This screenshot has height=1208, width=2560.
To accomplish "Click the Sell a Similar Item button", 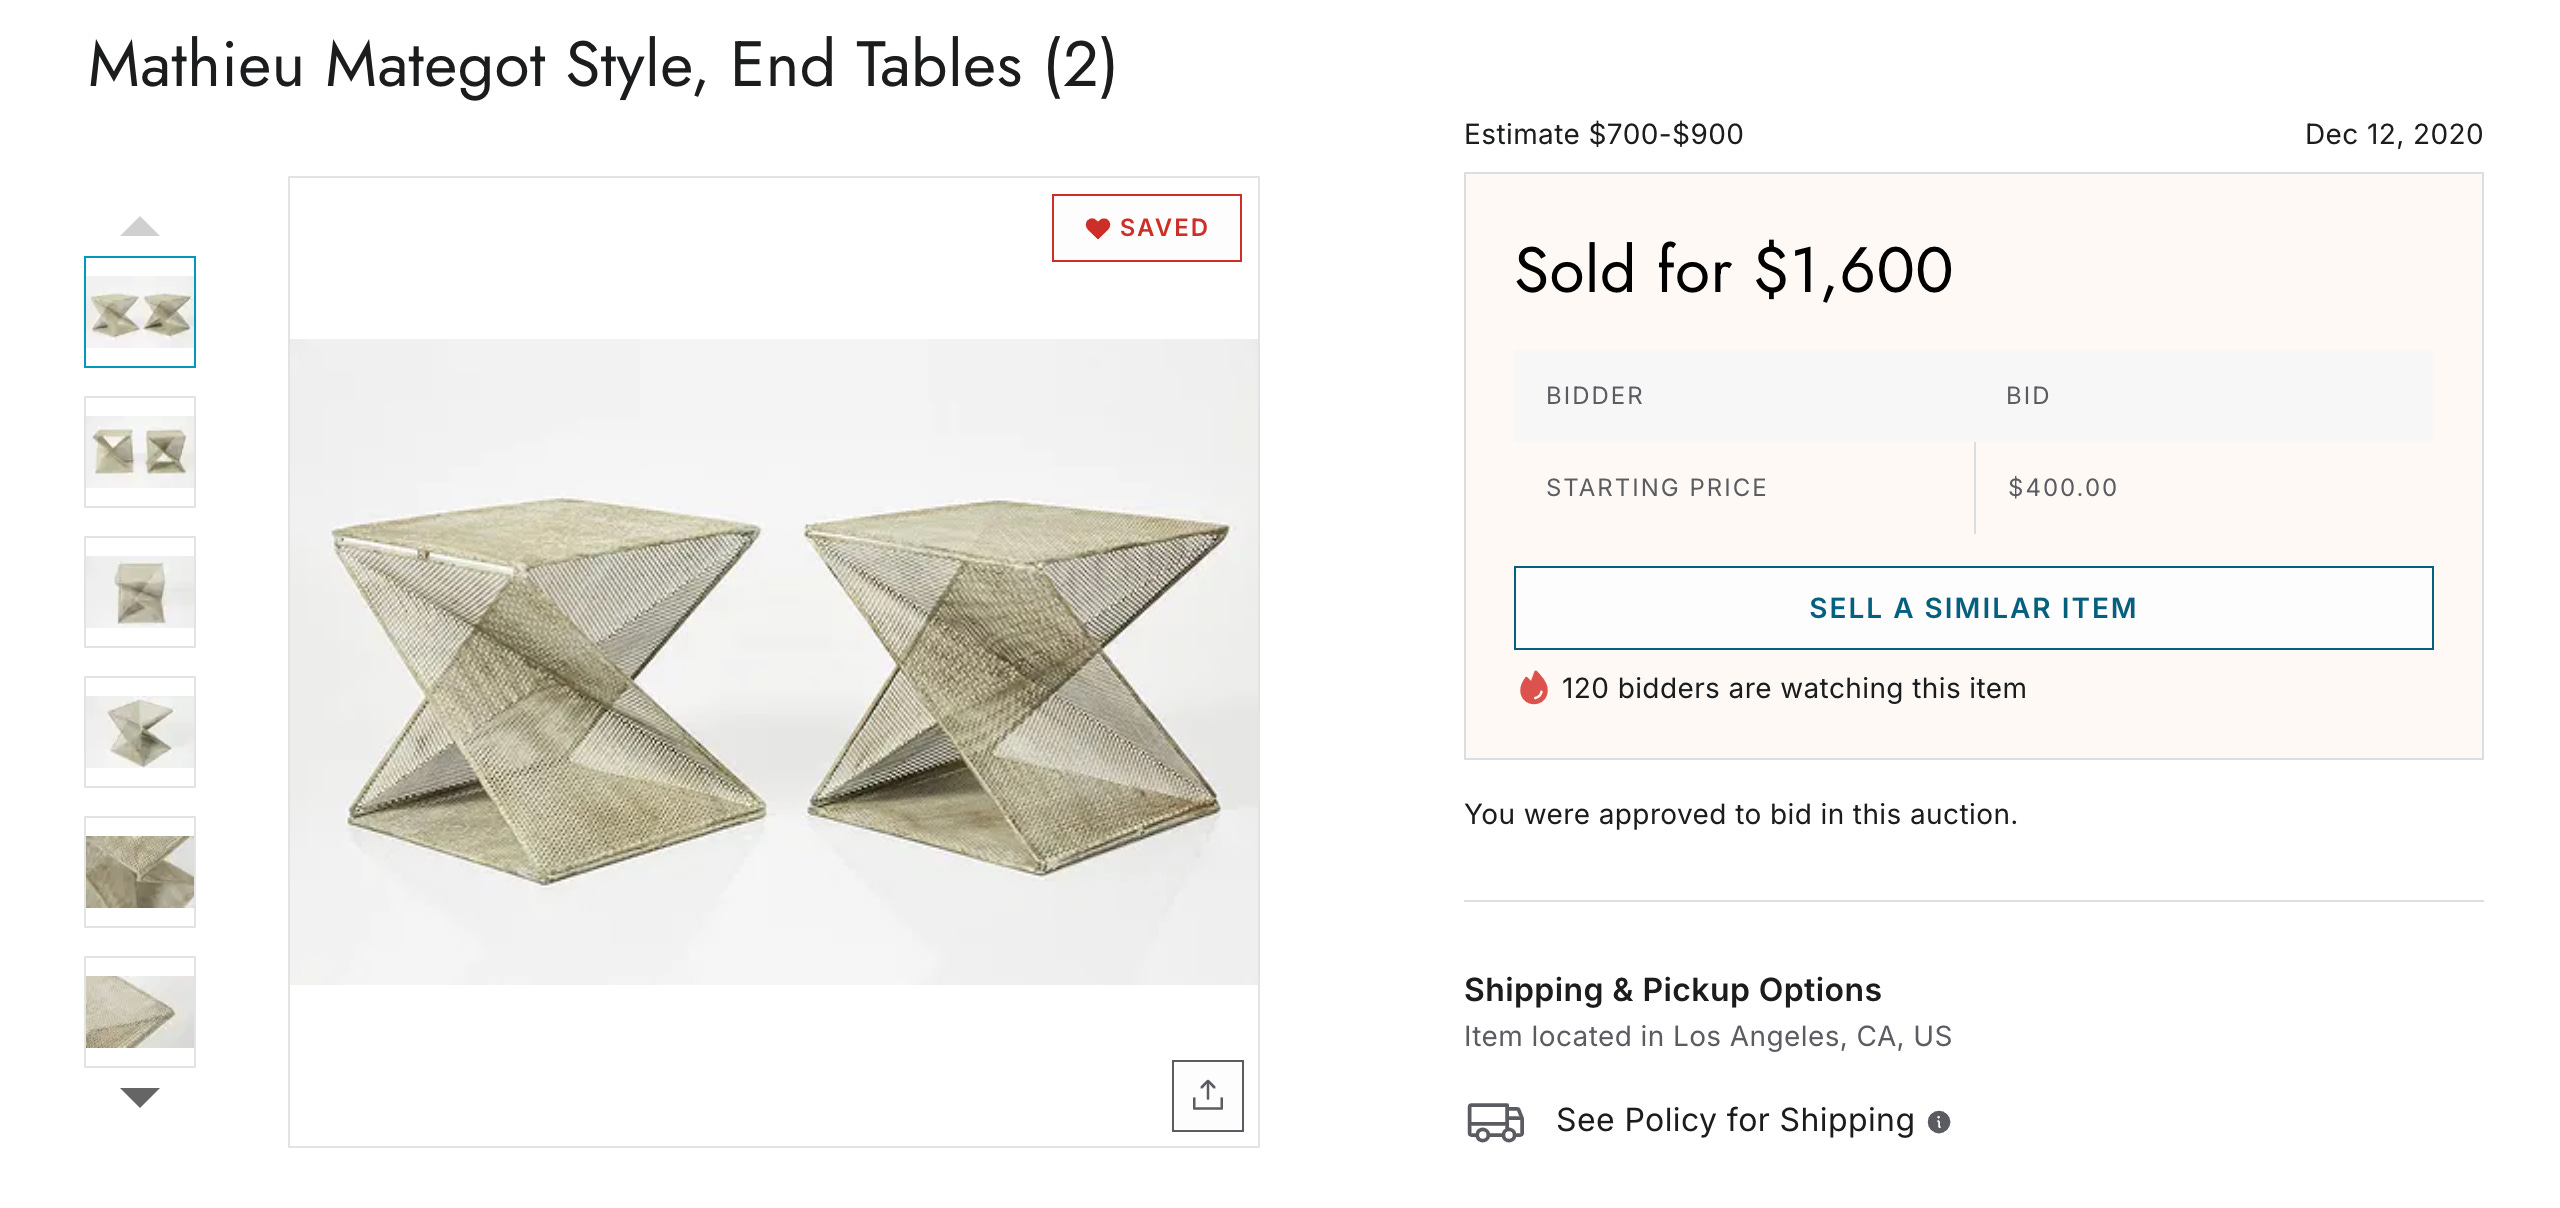I will pyautogui.click(x=1973, y=608).
